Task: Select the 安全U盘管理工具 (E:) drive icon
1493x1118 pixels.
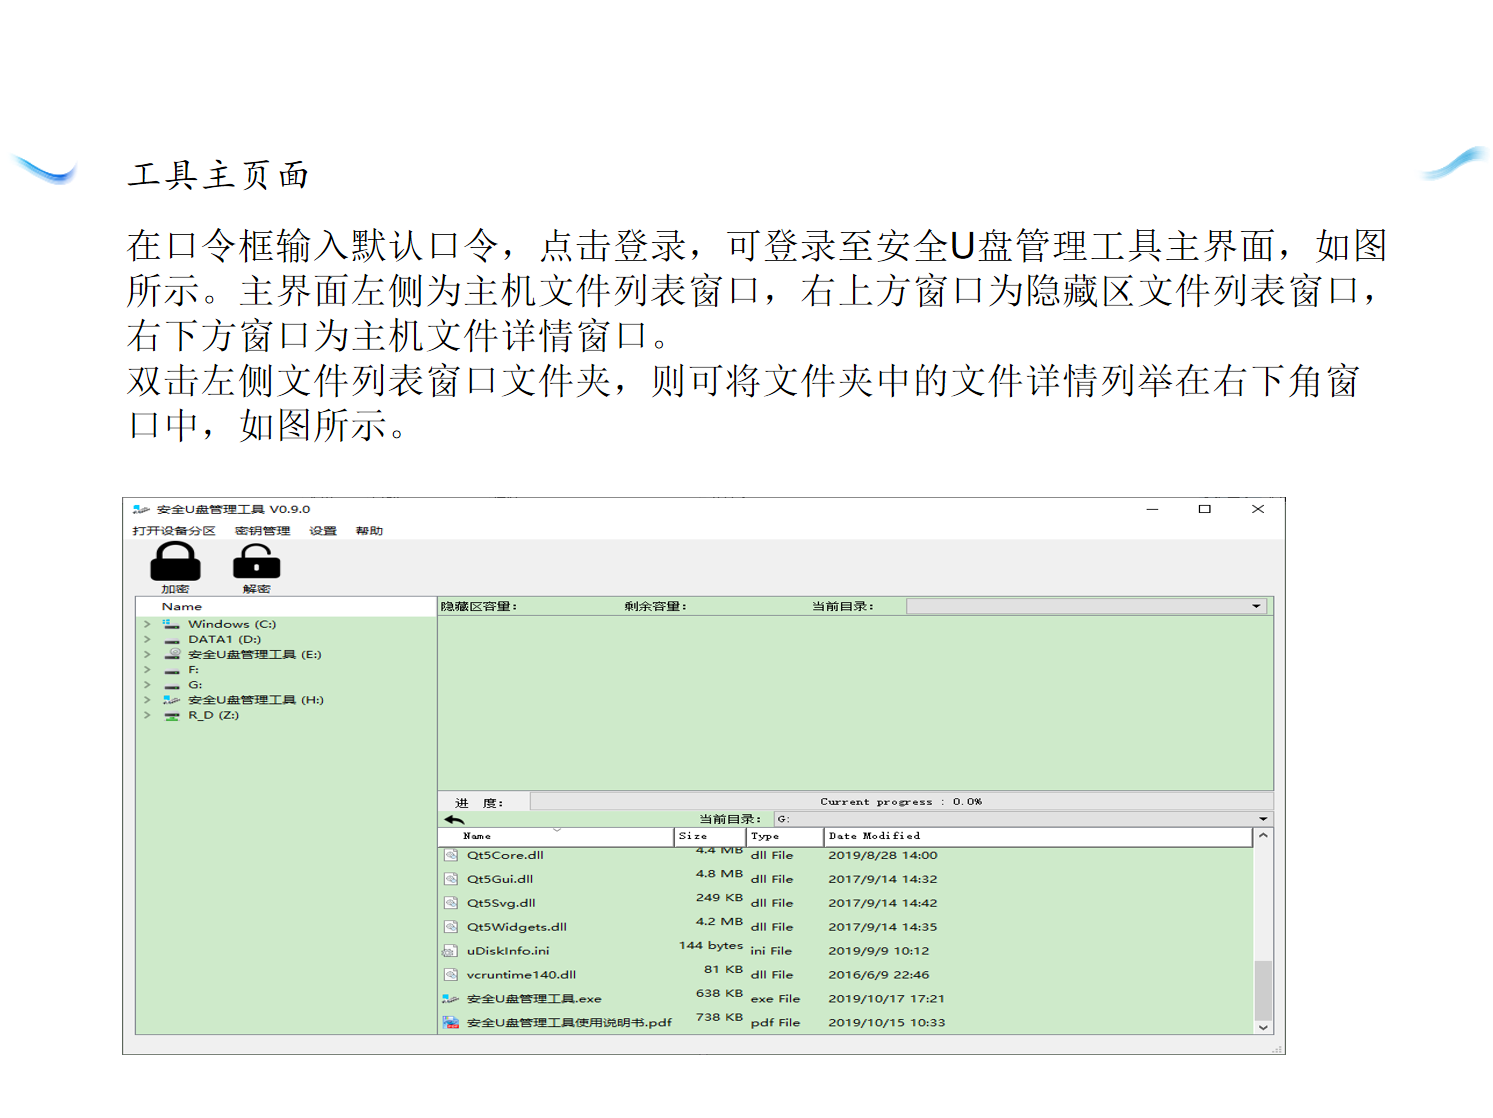Action: (172, 654)
